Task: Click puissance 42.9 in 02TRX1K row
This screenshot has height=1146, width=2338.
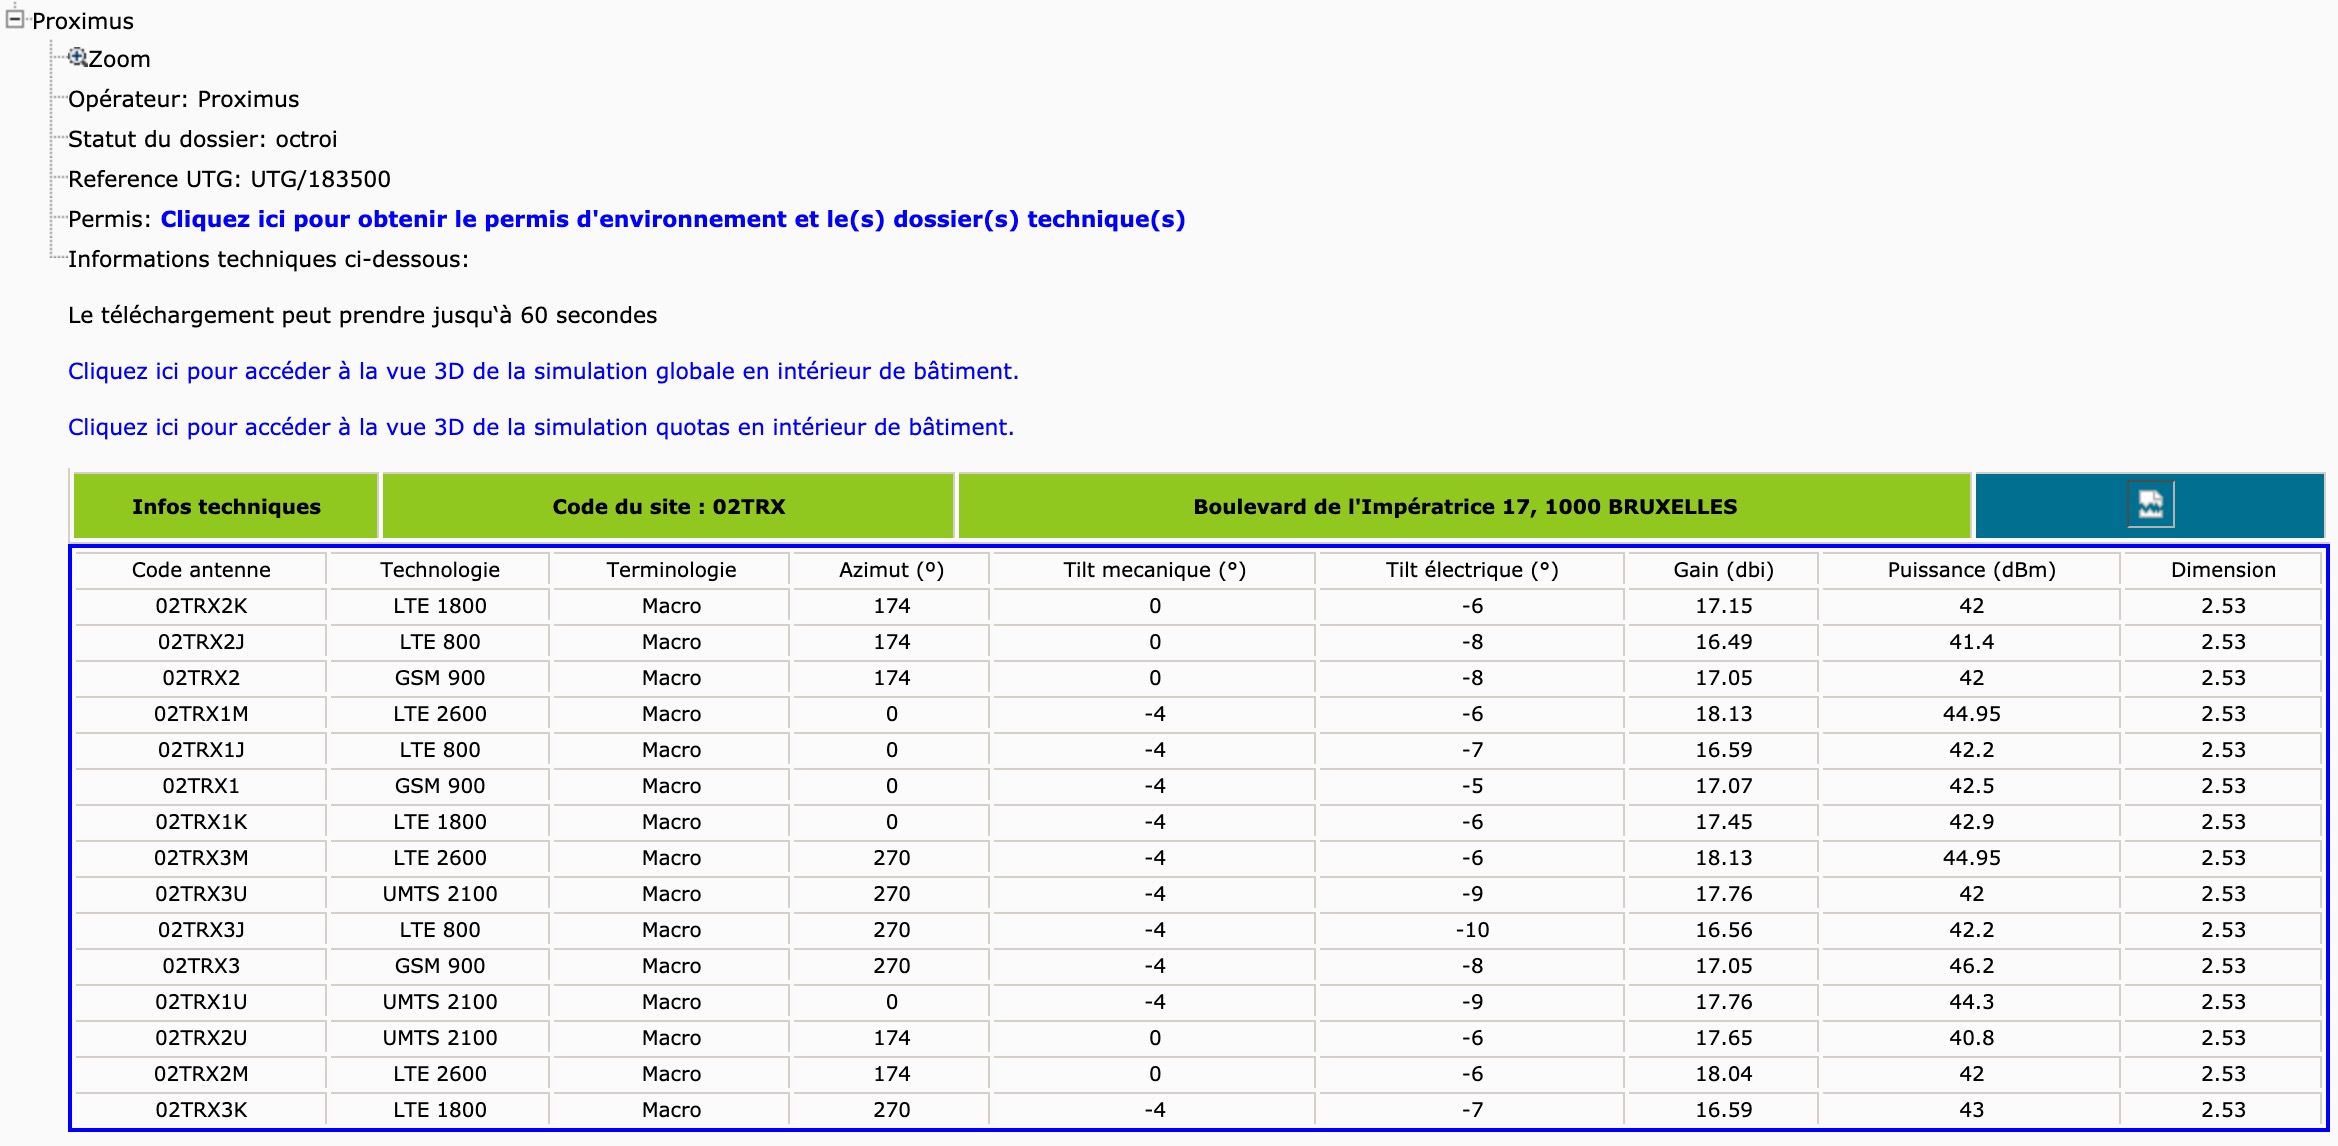Action: click(1971, 822)
